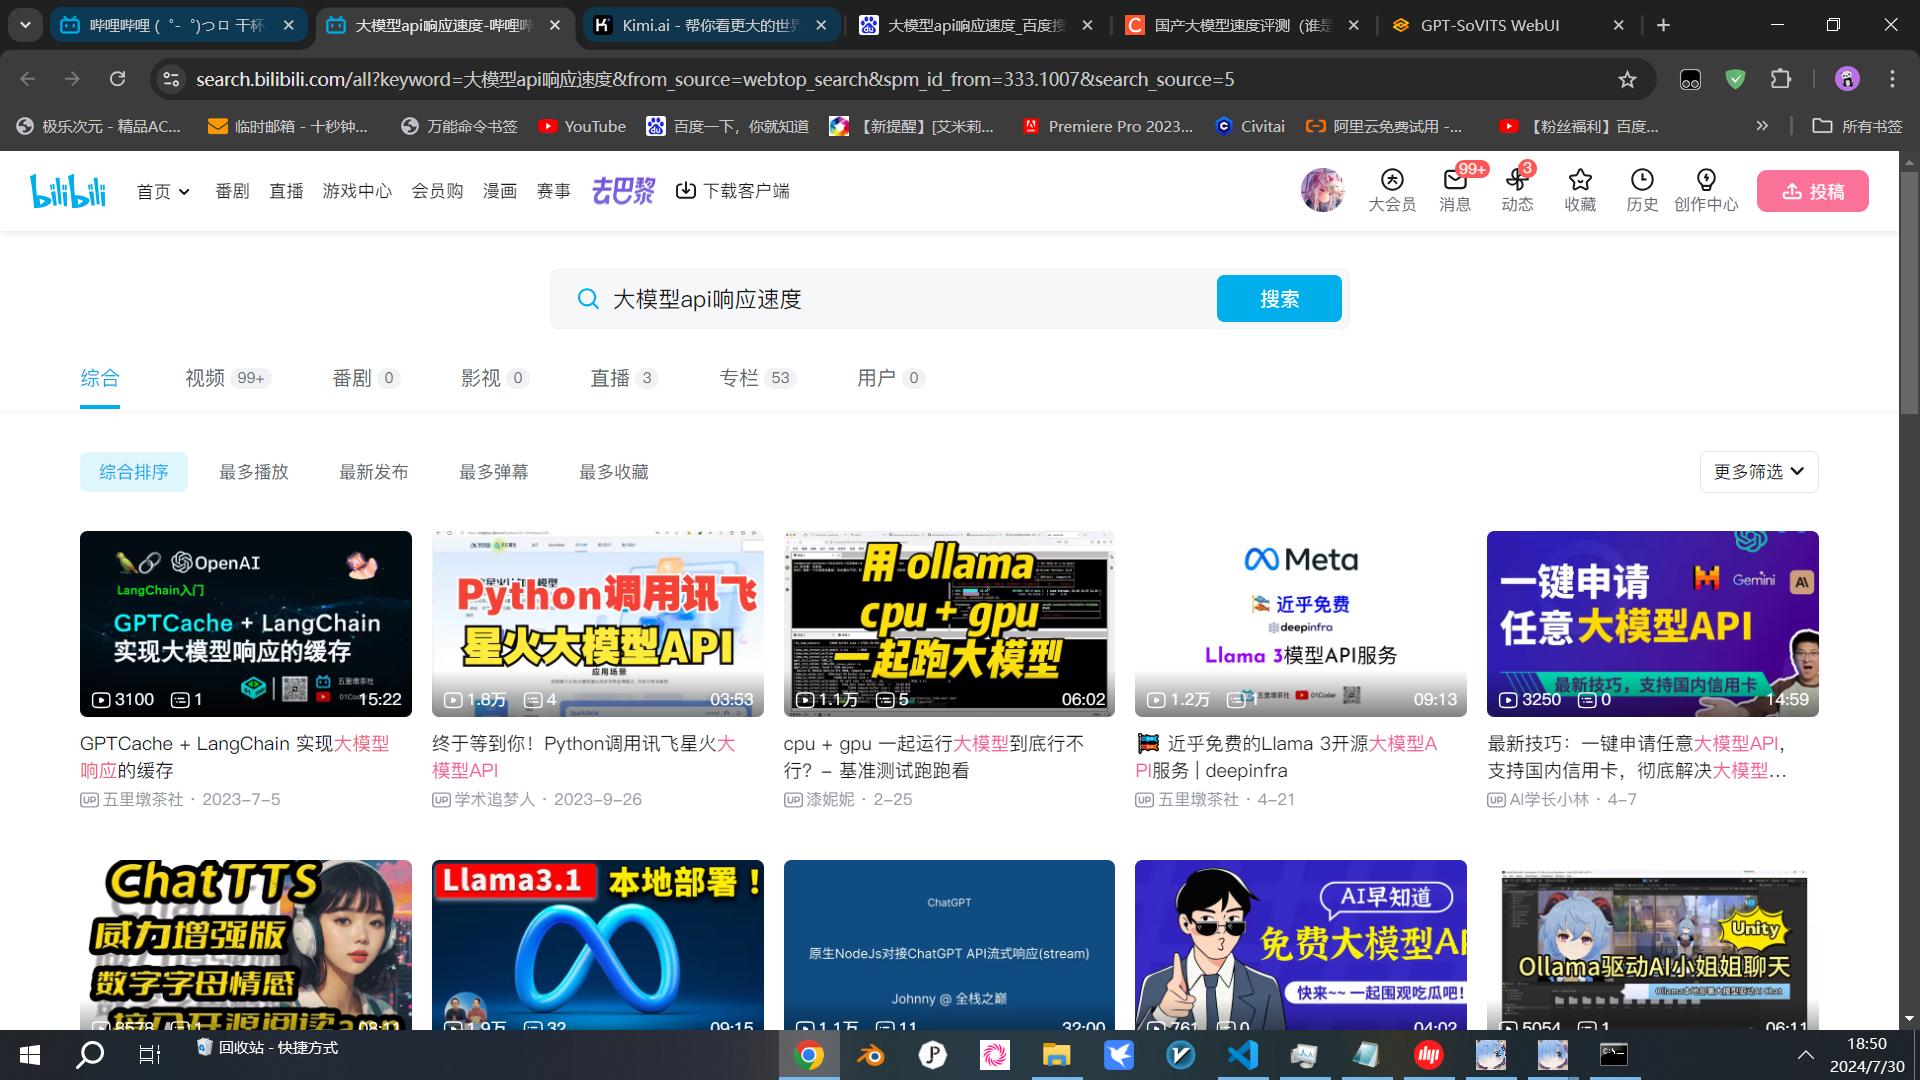Image resolution: width=1920 pixels, height=1080 pixels.
Task: Open Blender from the taskbar
Action: (x=870, y=1055)
